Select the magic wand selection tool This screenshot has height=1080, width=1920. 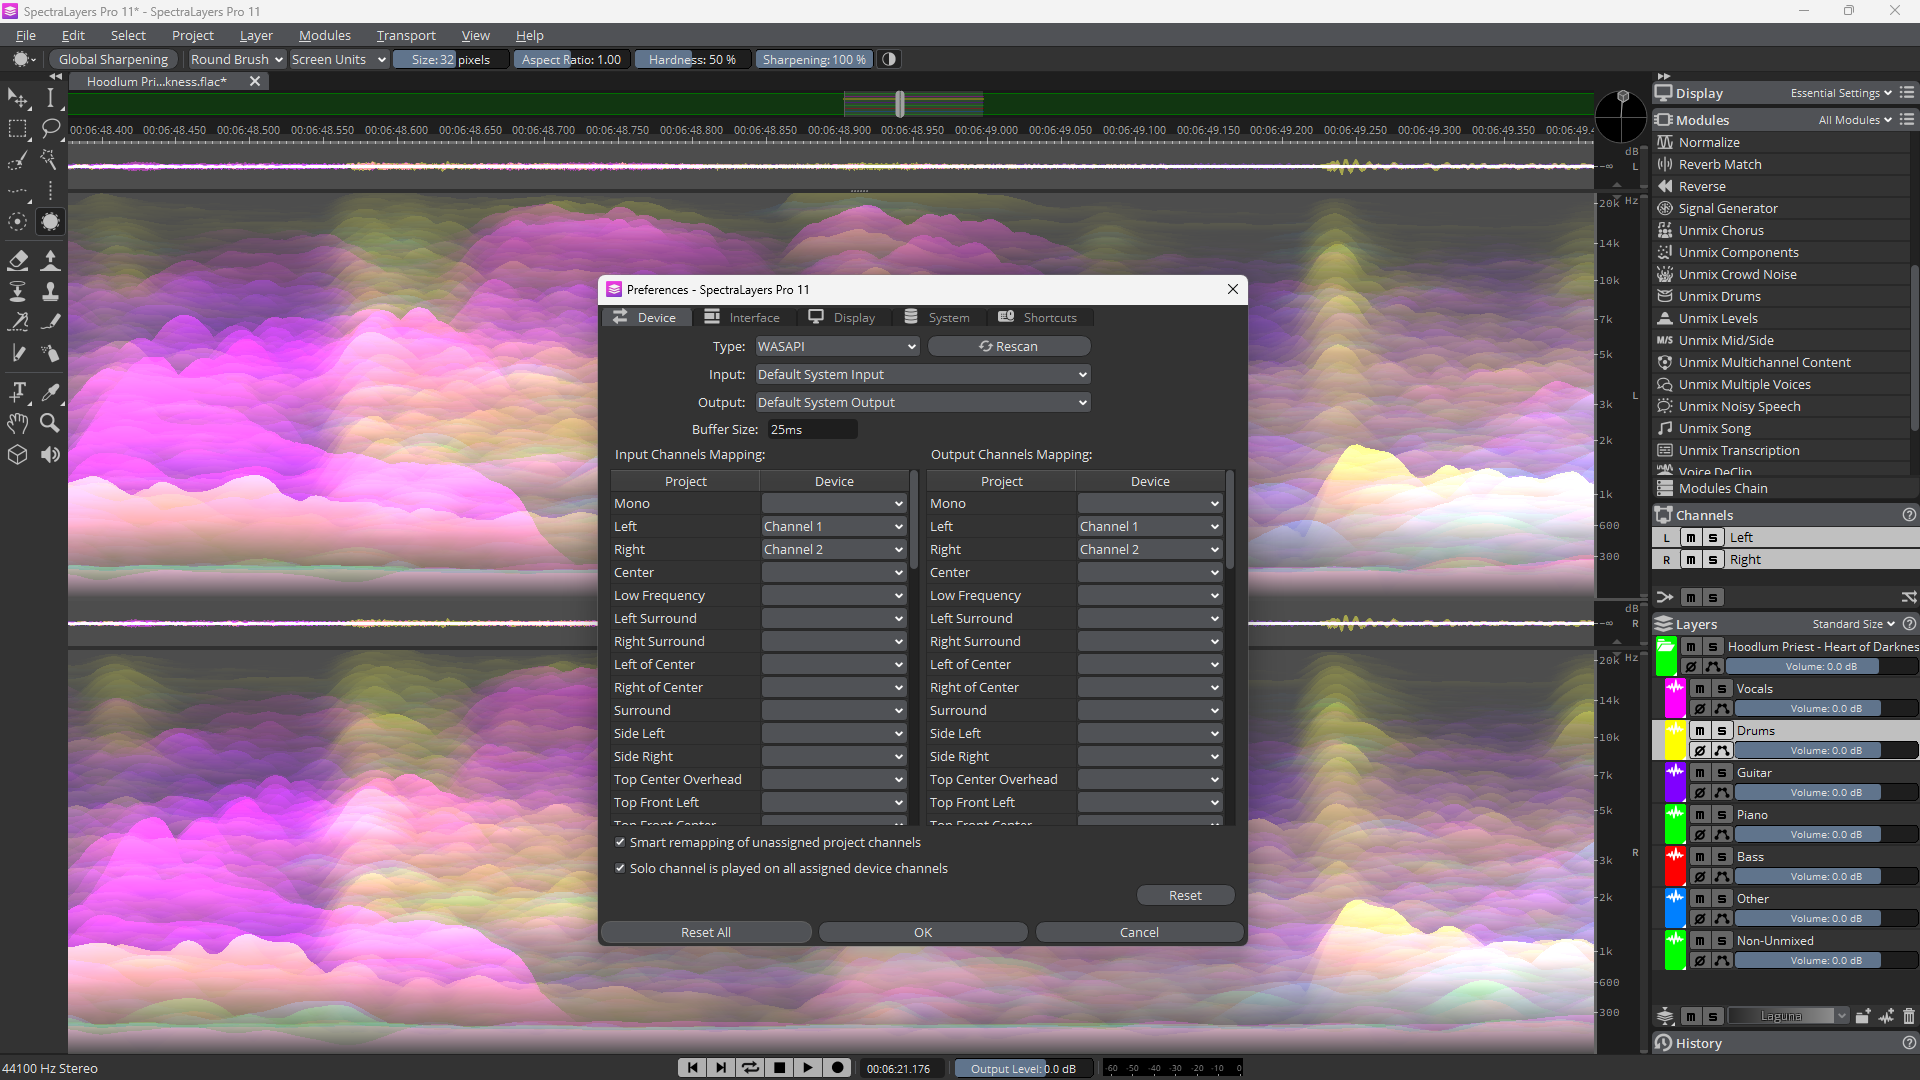pyautogui.click(x=50, y=160)
